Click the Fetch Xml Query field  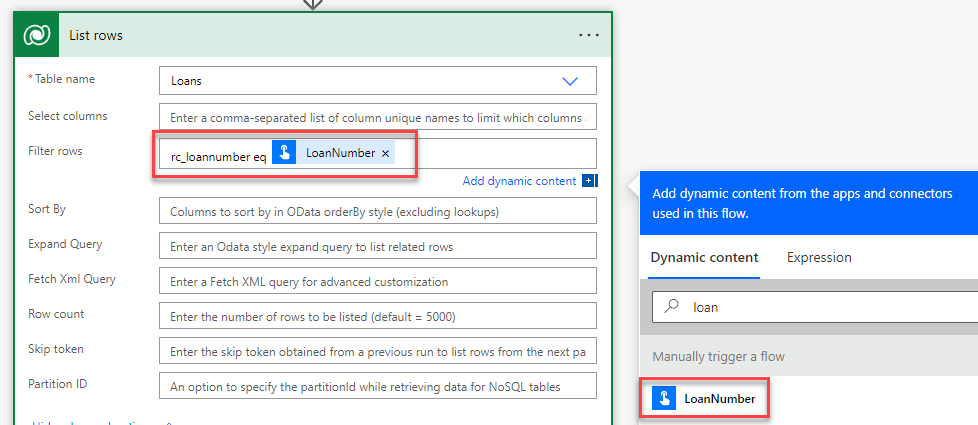point(377,282)
